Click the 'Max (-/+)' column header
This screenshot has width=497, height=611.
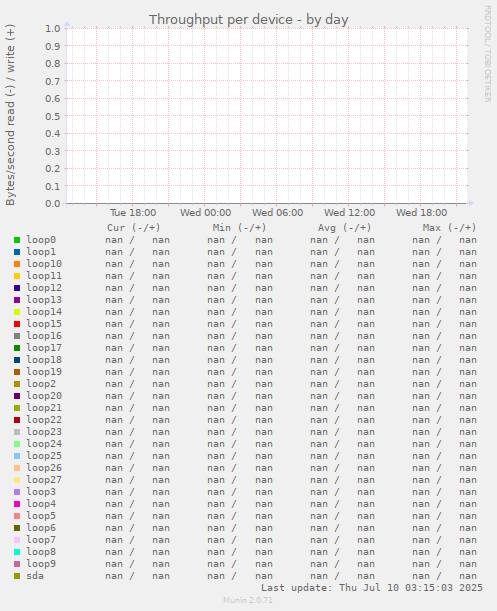pos(449,228)
